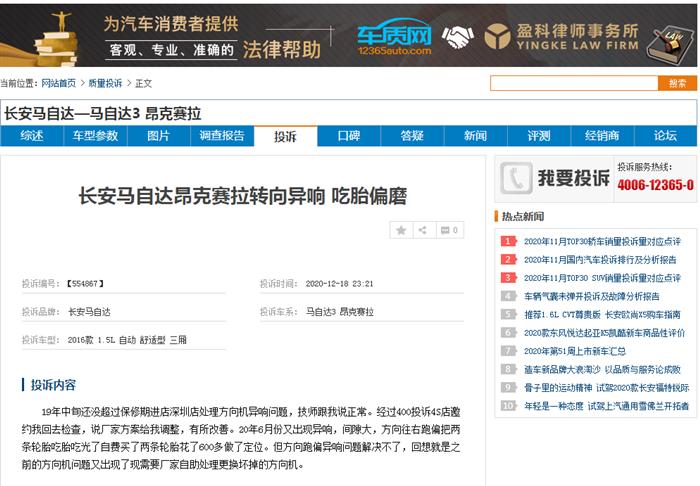
Task: Click the phone icon beside 我要投诉
Action: 516,178
